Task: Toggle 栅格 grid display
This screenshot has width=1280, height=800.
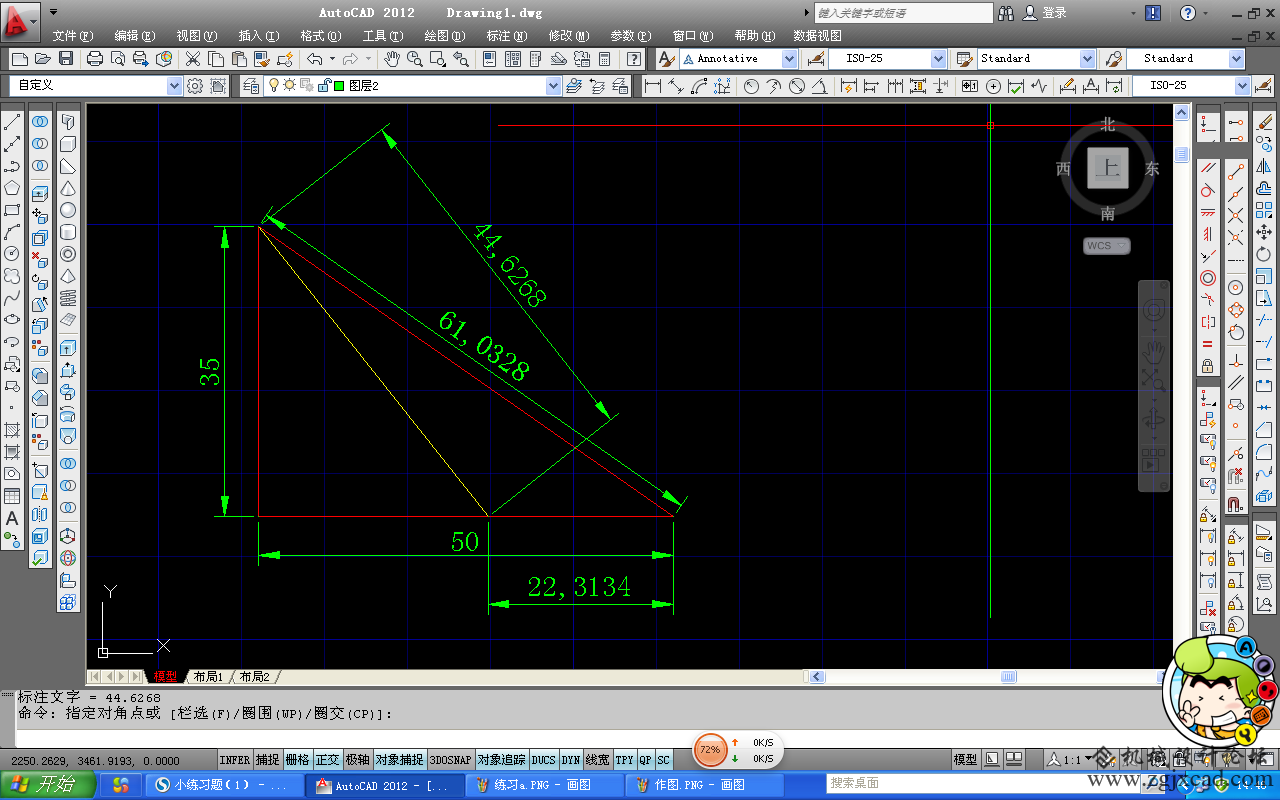Action: 298,760
